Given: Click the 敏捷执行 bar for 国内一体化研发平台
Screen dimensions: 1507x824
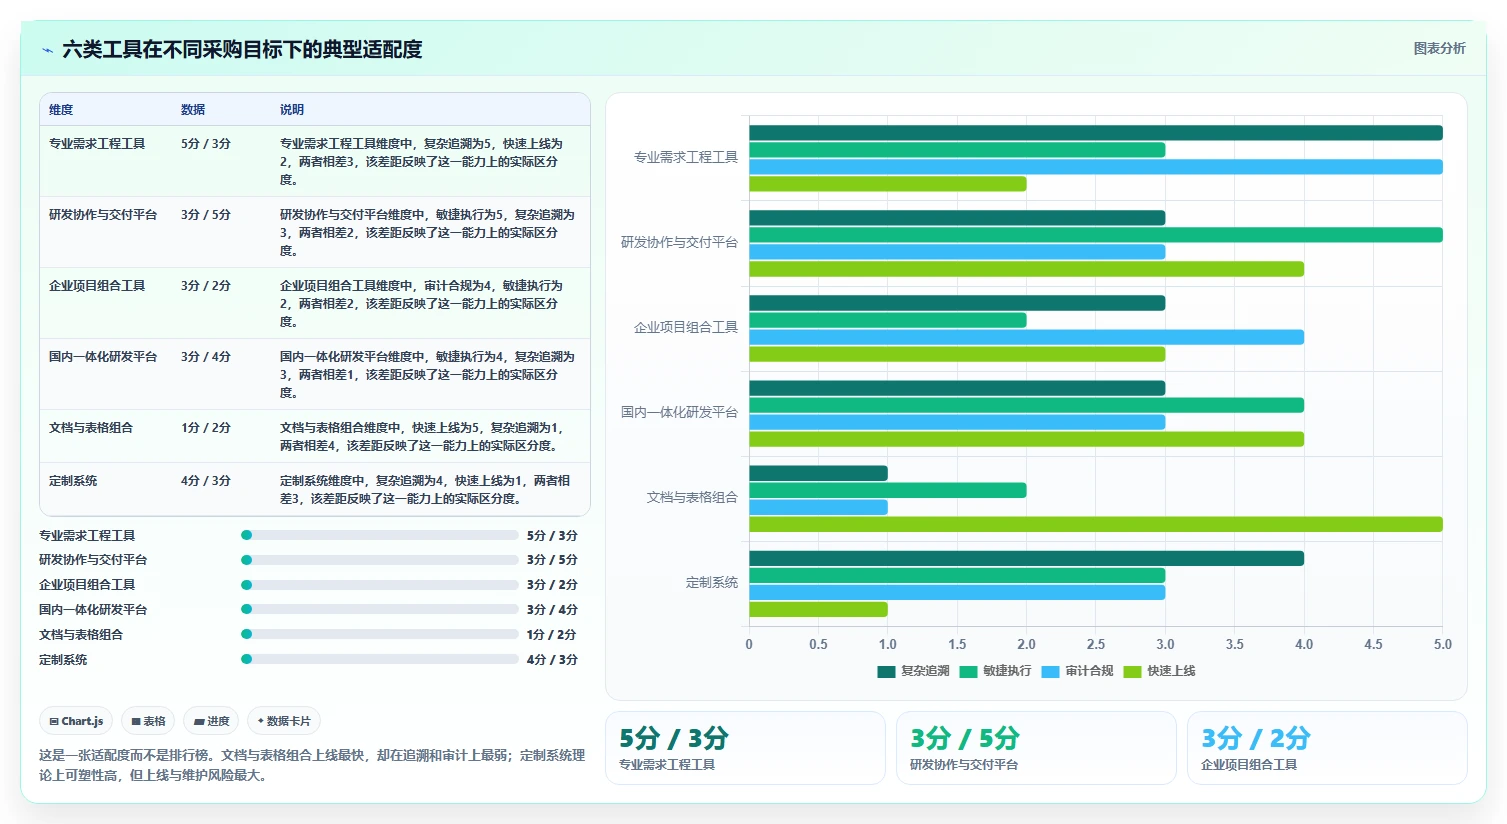Looking at the screenshot, I should 1026,405.
